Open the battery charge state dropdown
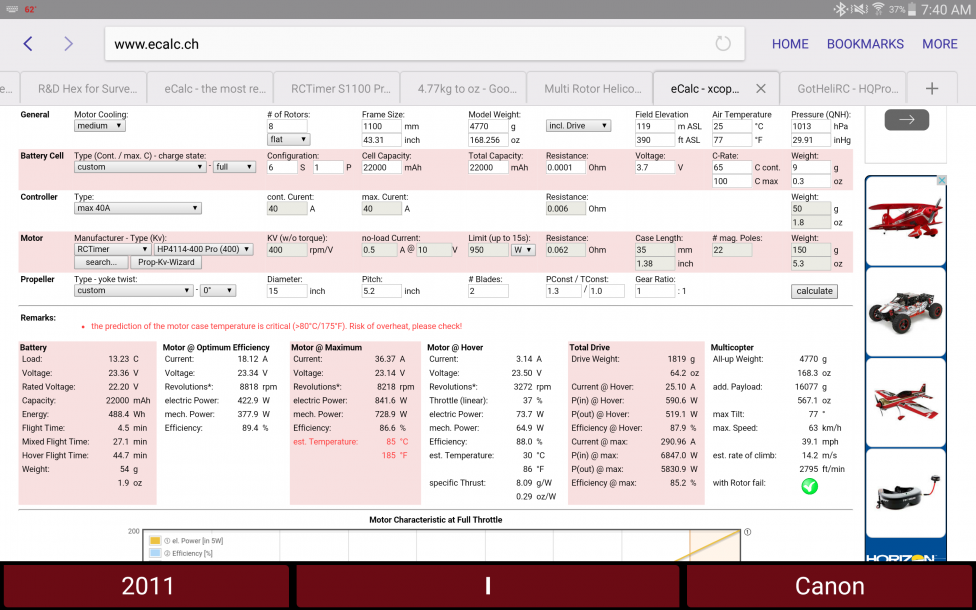This screenshot has width=976, height=610. 235,167
